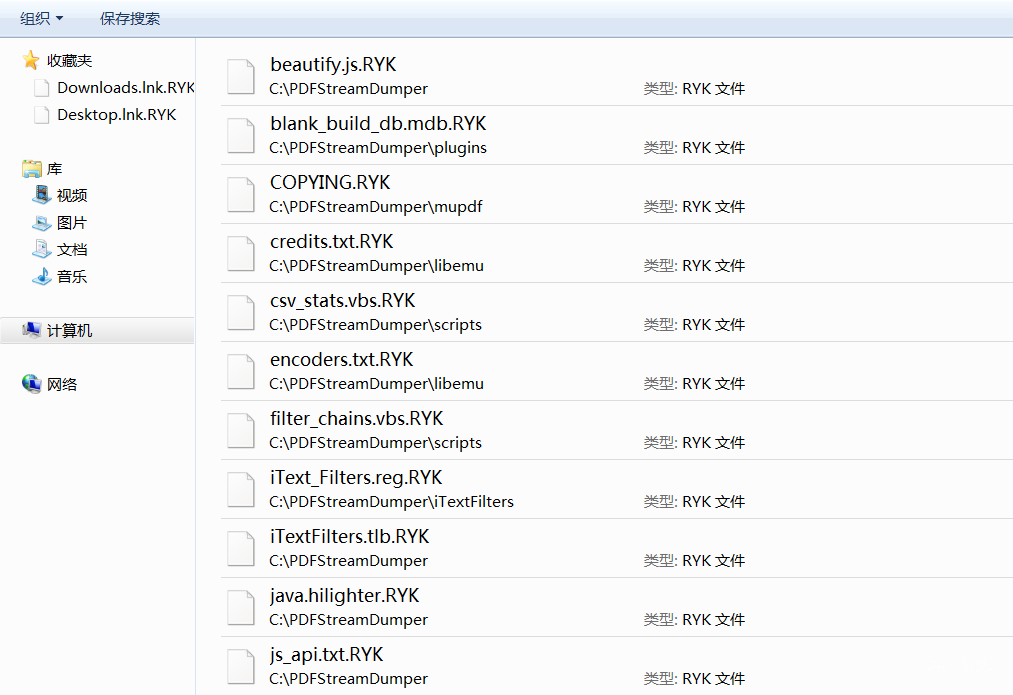This screenshot has height=695, width=1013.
Task: Click the 视频 library icon
Action: (x=41, y=195)
